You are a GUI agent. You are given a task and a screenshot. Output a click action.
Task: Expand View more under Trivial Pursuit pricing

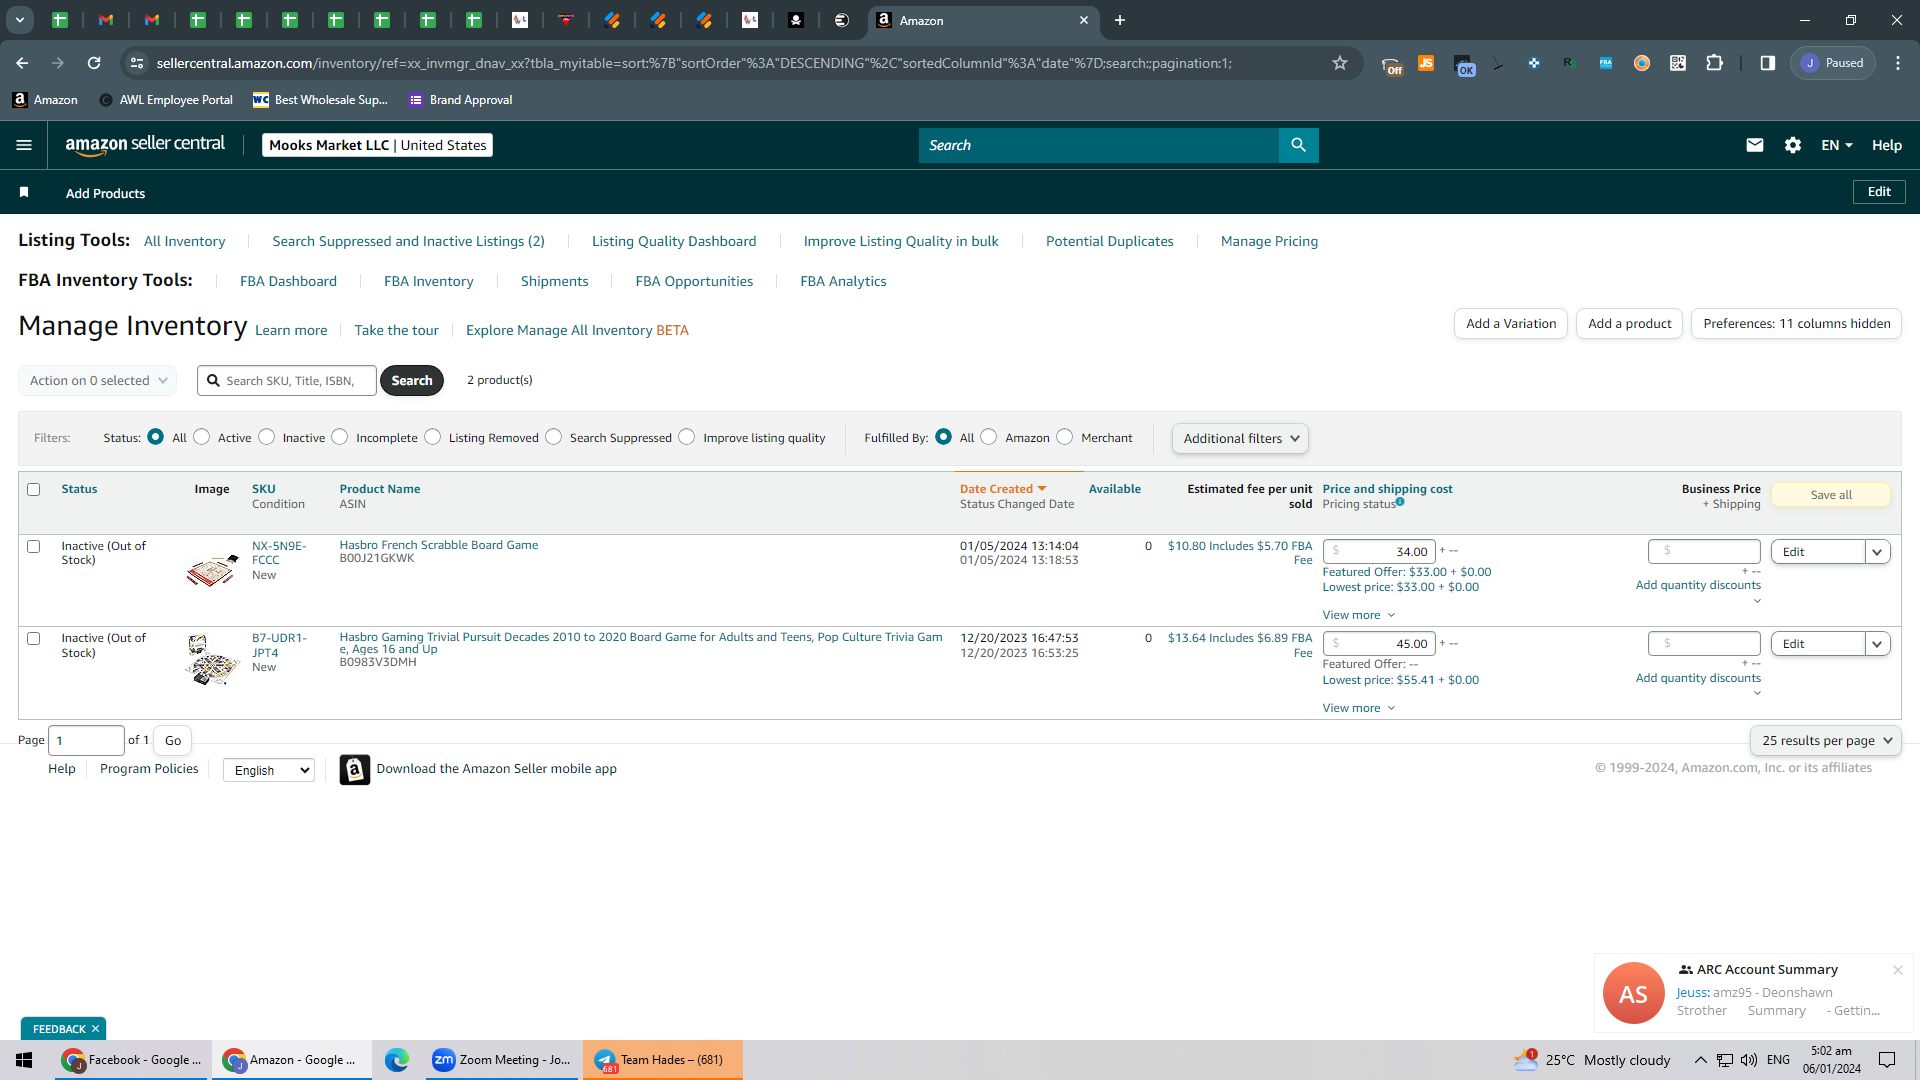pos(1359,708)
